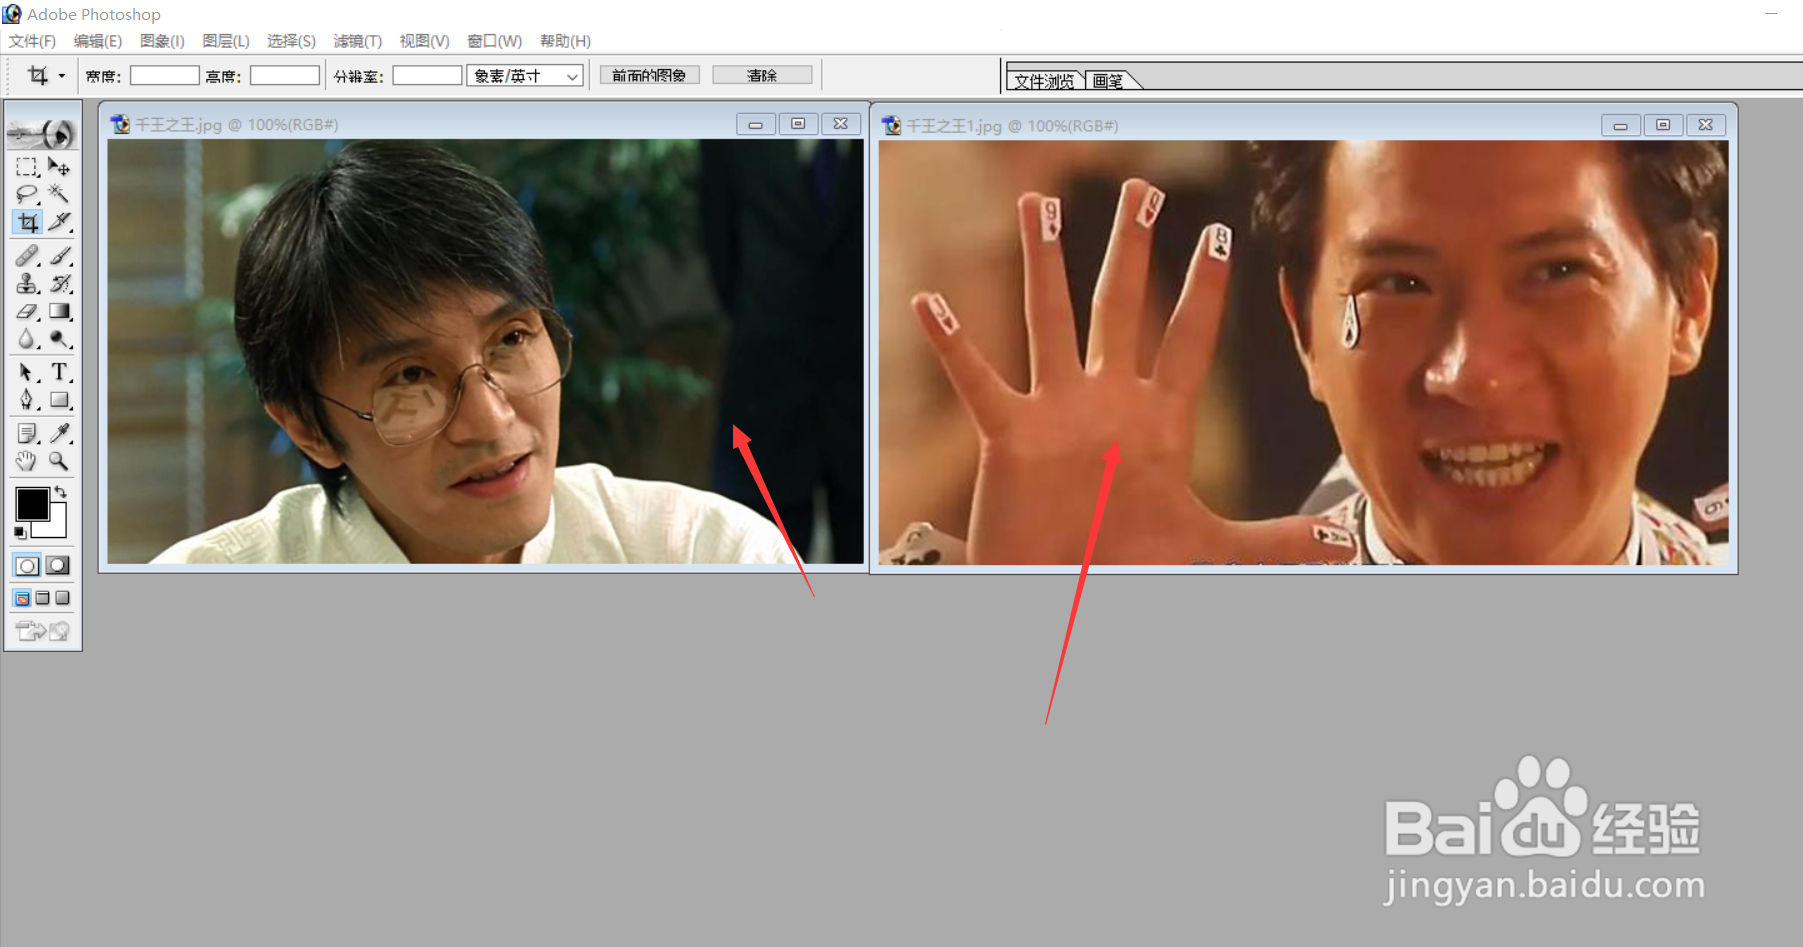Viewport: 1803px width, 947px height.
Task: Open the 象素/英寸 resolution units dropdown
Action: 525,76
